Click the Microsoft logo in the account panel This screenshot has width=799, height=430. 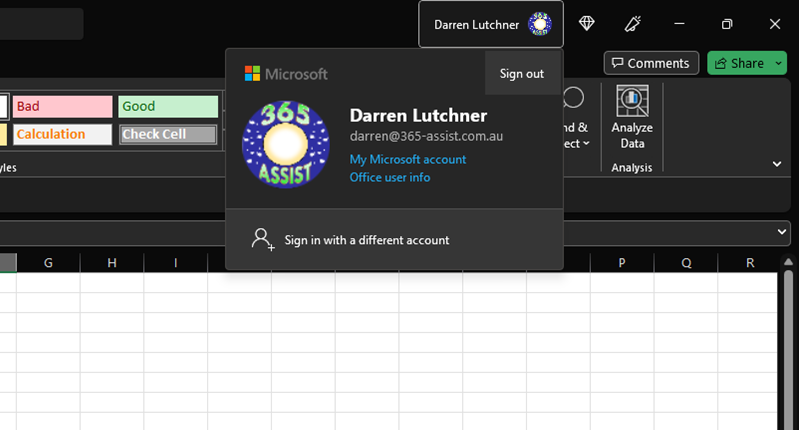point(286,74)
